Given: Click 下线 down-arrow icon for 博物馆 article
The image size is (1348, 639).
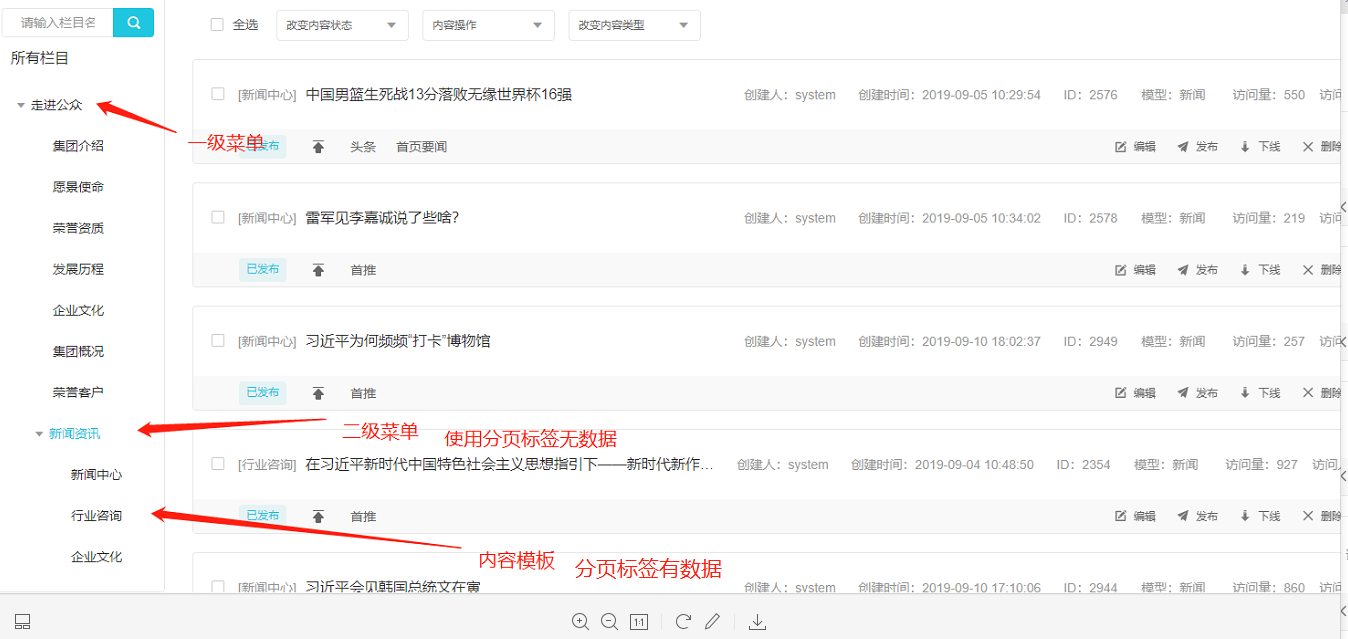Looking at the screenshot, I should point(1245,393).
